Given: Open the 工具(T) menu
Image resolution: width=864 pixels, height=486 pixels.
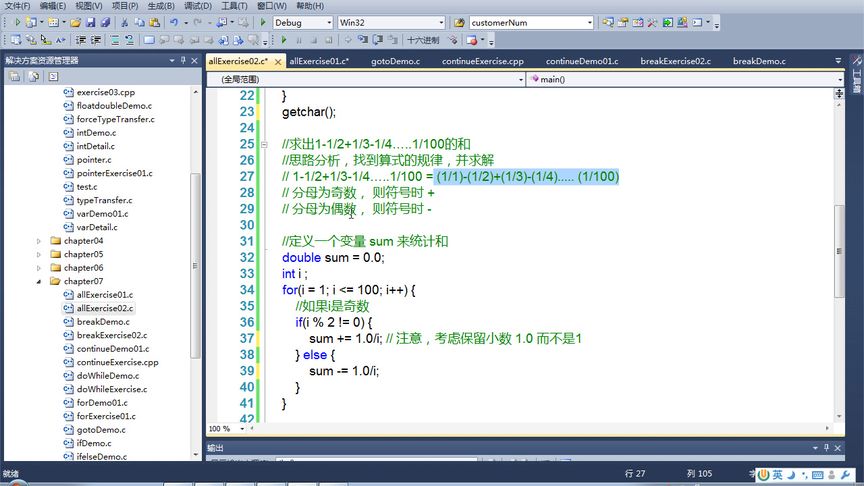Looking at the screenshot, I should (x=234, y=6).
